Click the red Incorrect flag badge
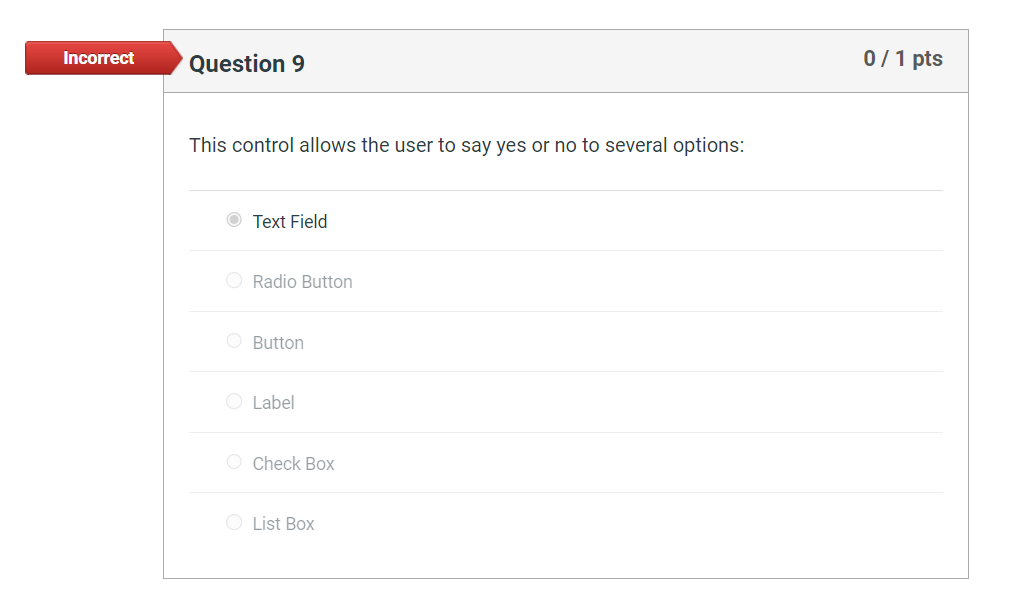Image resolution: width=1028 pixels, height=616 pixels. pyautogui.click(x=98, y=58)
